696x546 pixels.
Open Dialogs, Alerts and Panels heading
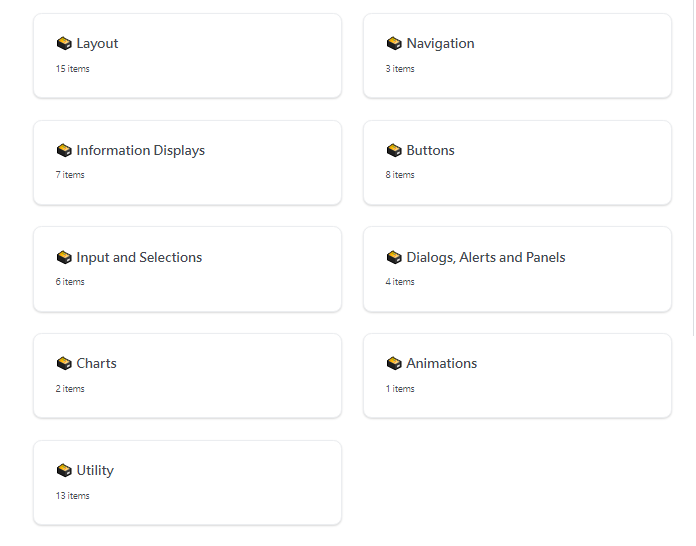486,257
